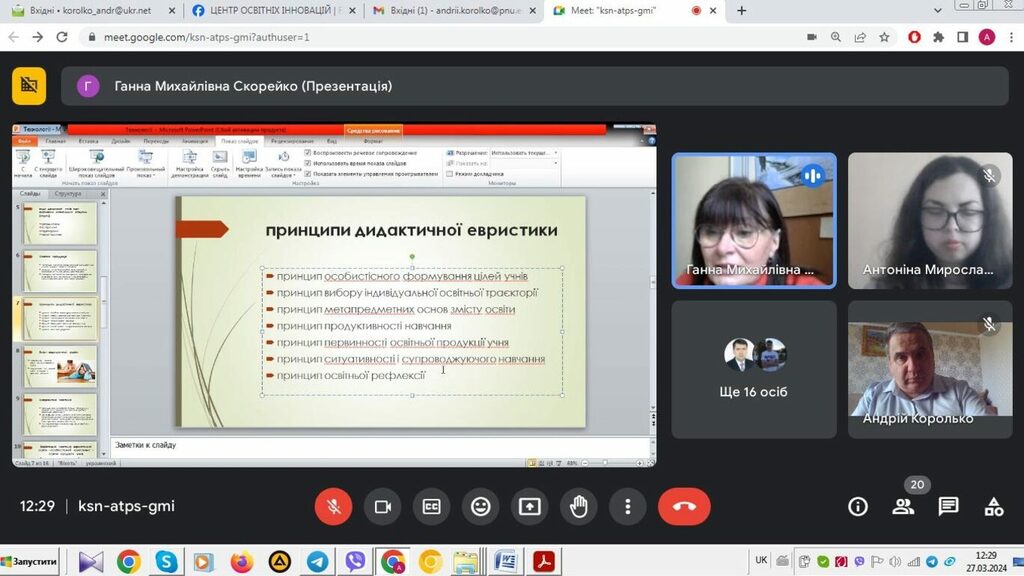Raise your hand in the meeting
The image size is (1024, 576).
point(578,506)
